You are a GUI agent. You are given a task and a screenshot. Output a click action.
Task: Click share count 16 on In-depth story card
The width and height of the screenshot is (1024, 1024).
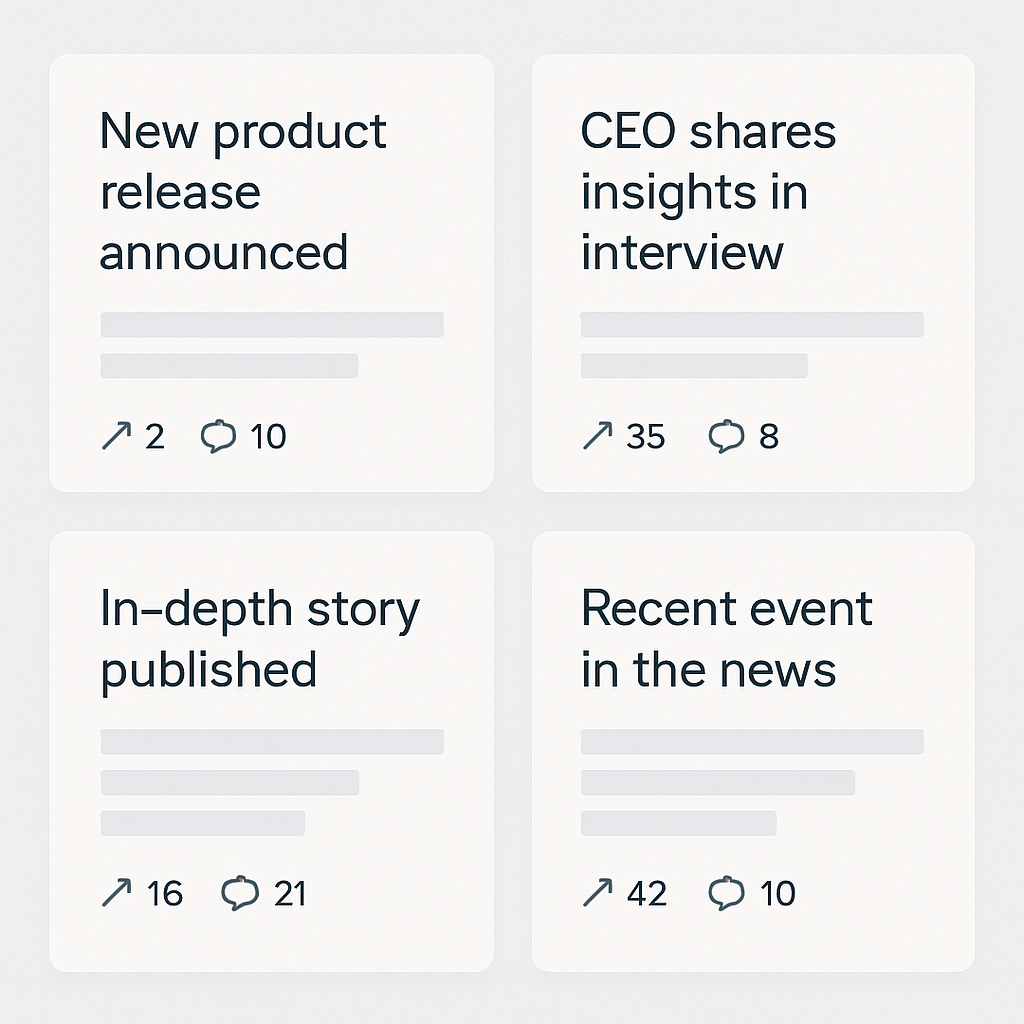(x=165, y=893)
